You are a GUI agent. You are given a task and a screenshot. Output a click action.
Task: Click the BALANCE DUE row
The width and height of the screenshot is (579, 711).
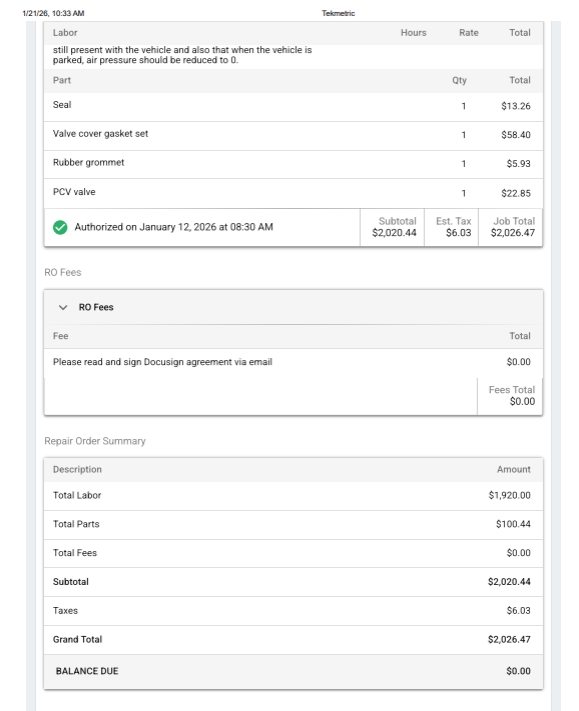293,672
